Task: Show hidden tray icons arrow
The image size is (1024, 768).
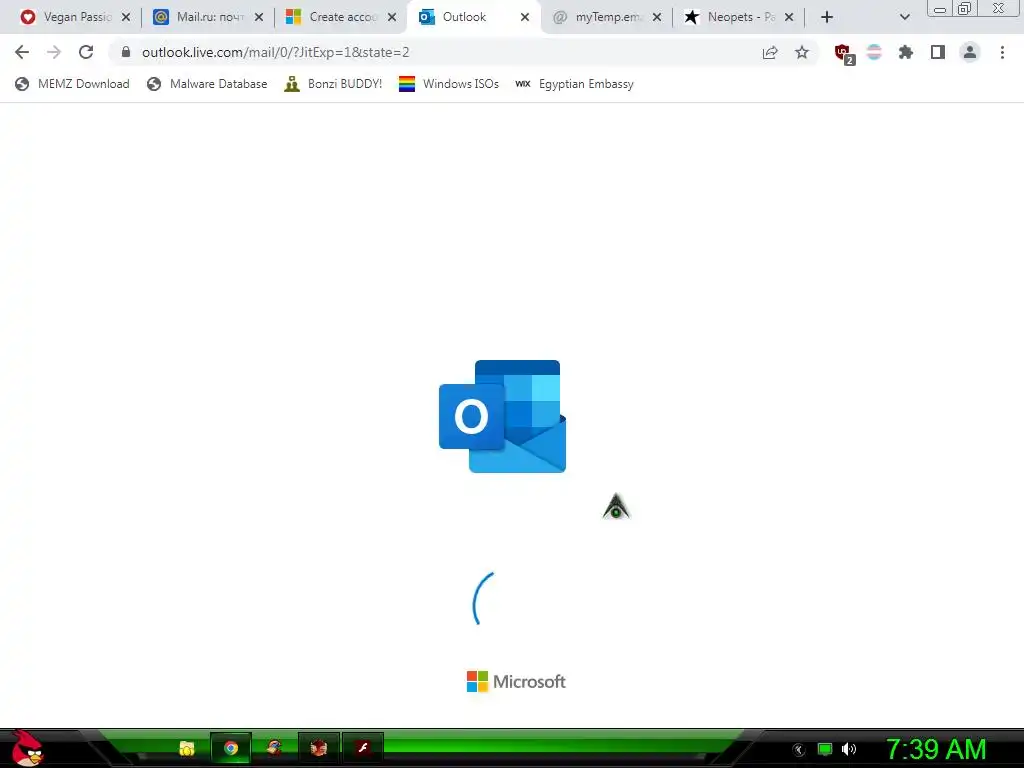Action: pos(798,750)
